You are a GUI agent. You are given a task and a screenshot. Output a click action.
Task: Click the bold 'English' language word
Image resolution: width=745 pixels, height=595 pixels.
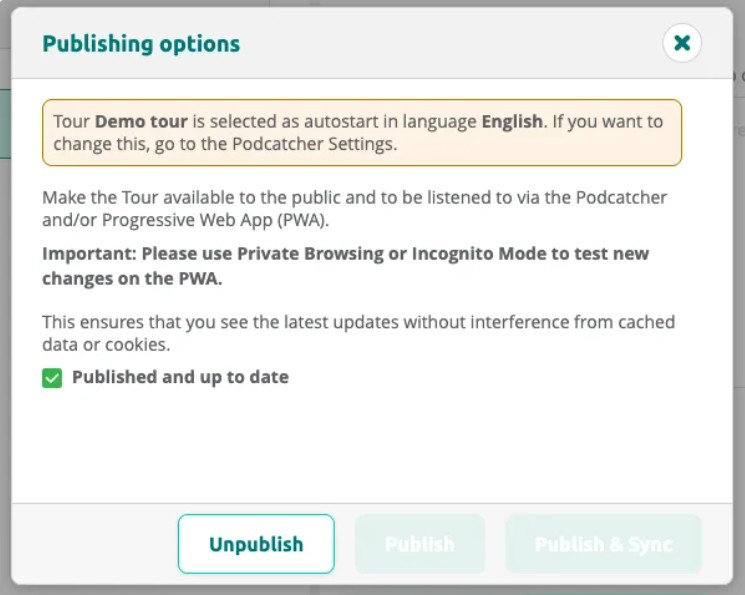512,122
